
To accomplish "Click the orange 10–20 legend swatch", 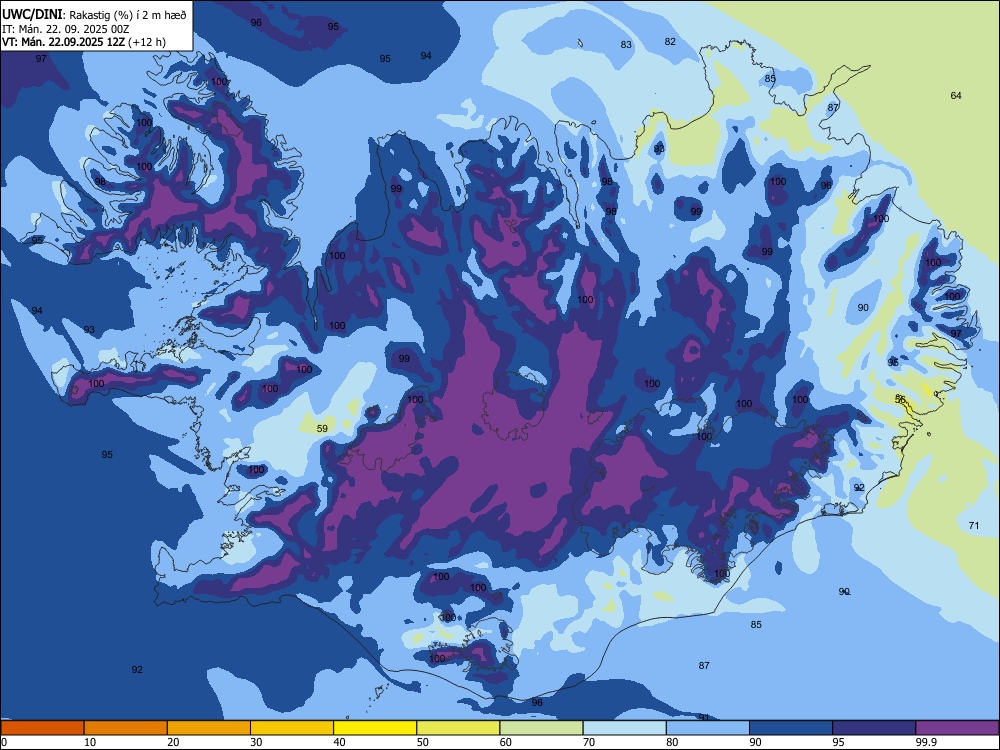I will (x=126, y=728).
